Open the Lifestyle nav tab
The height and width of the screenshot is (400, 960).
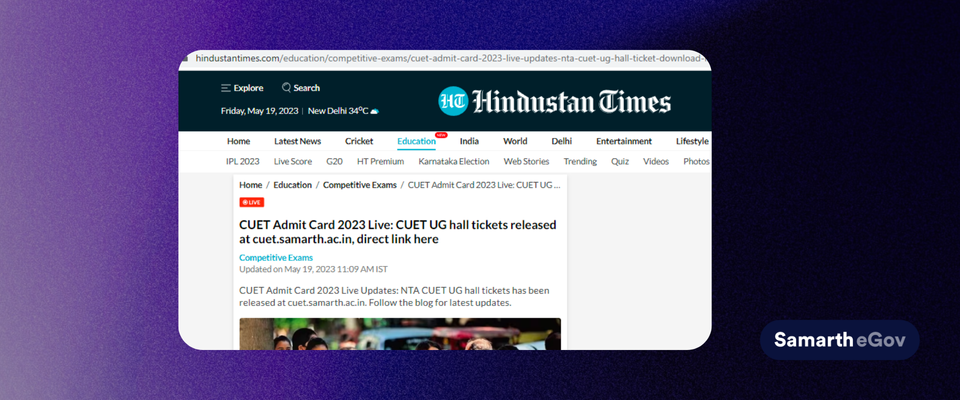coord(692,141)
